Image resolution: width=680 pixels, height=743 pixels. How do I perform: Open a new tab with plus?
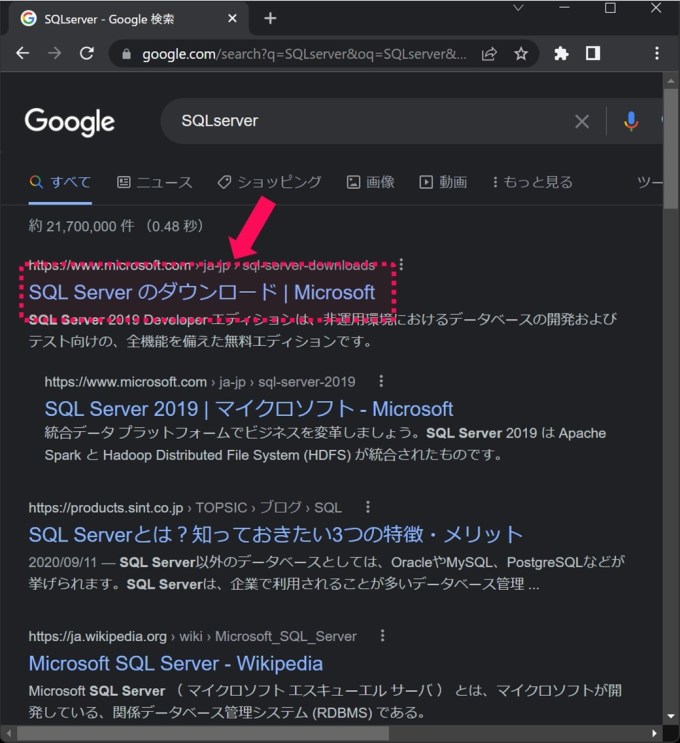270,18
